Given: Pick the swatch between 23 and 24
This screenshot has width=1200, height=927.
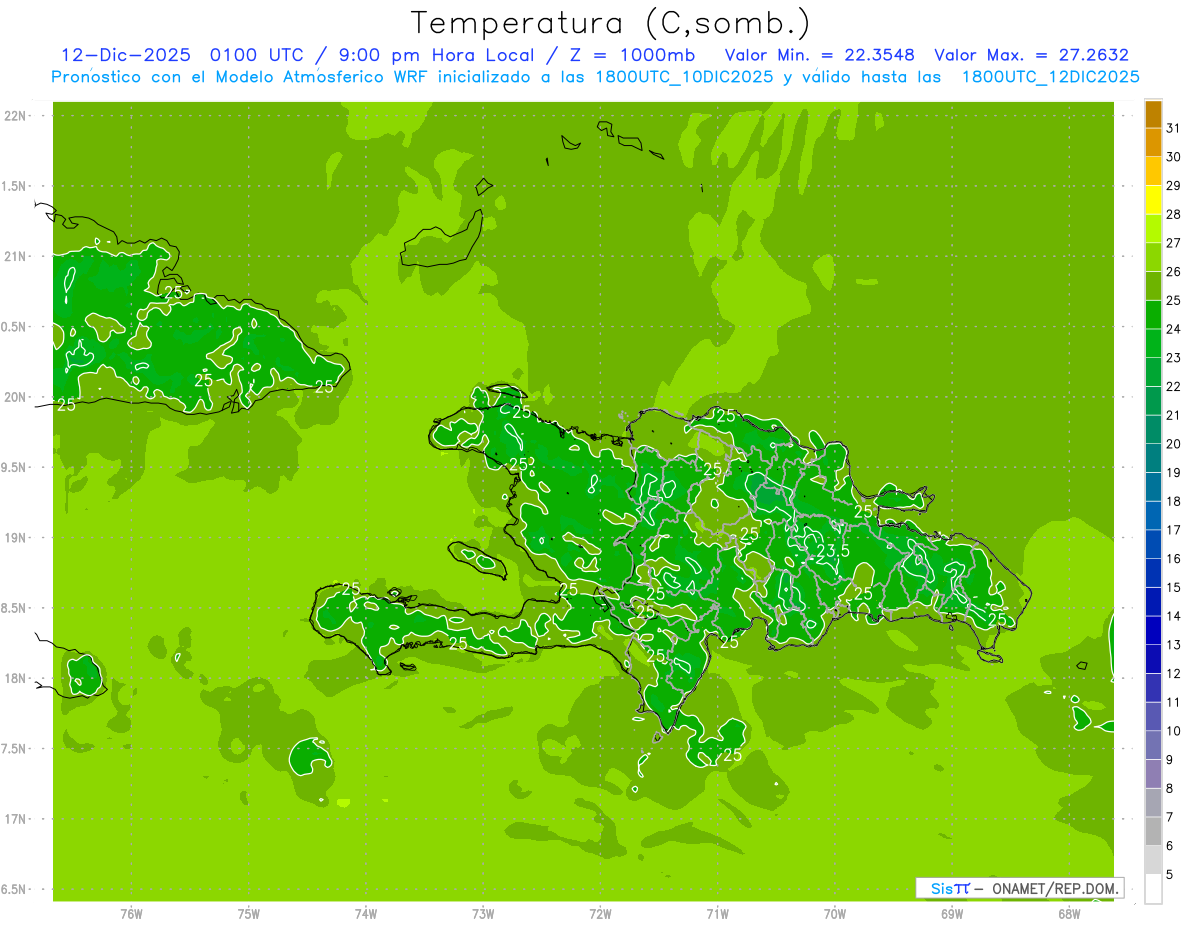Looking at the screenshot, I should coord(1153,344).
